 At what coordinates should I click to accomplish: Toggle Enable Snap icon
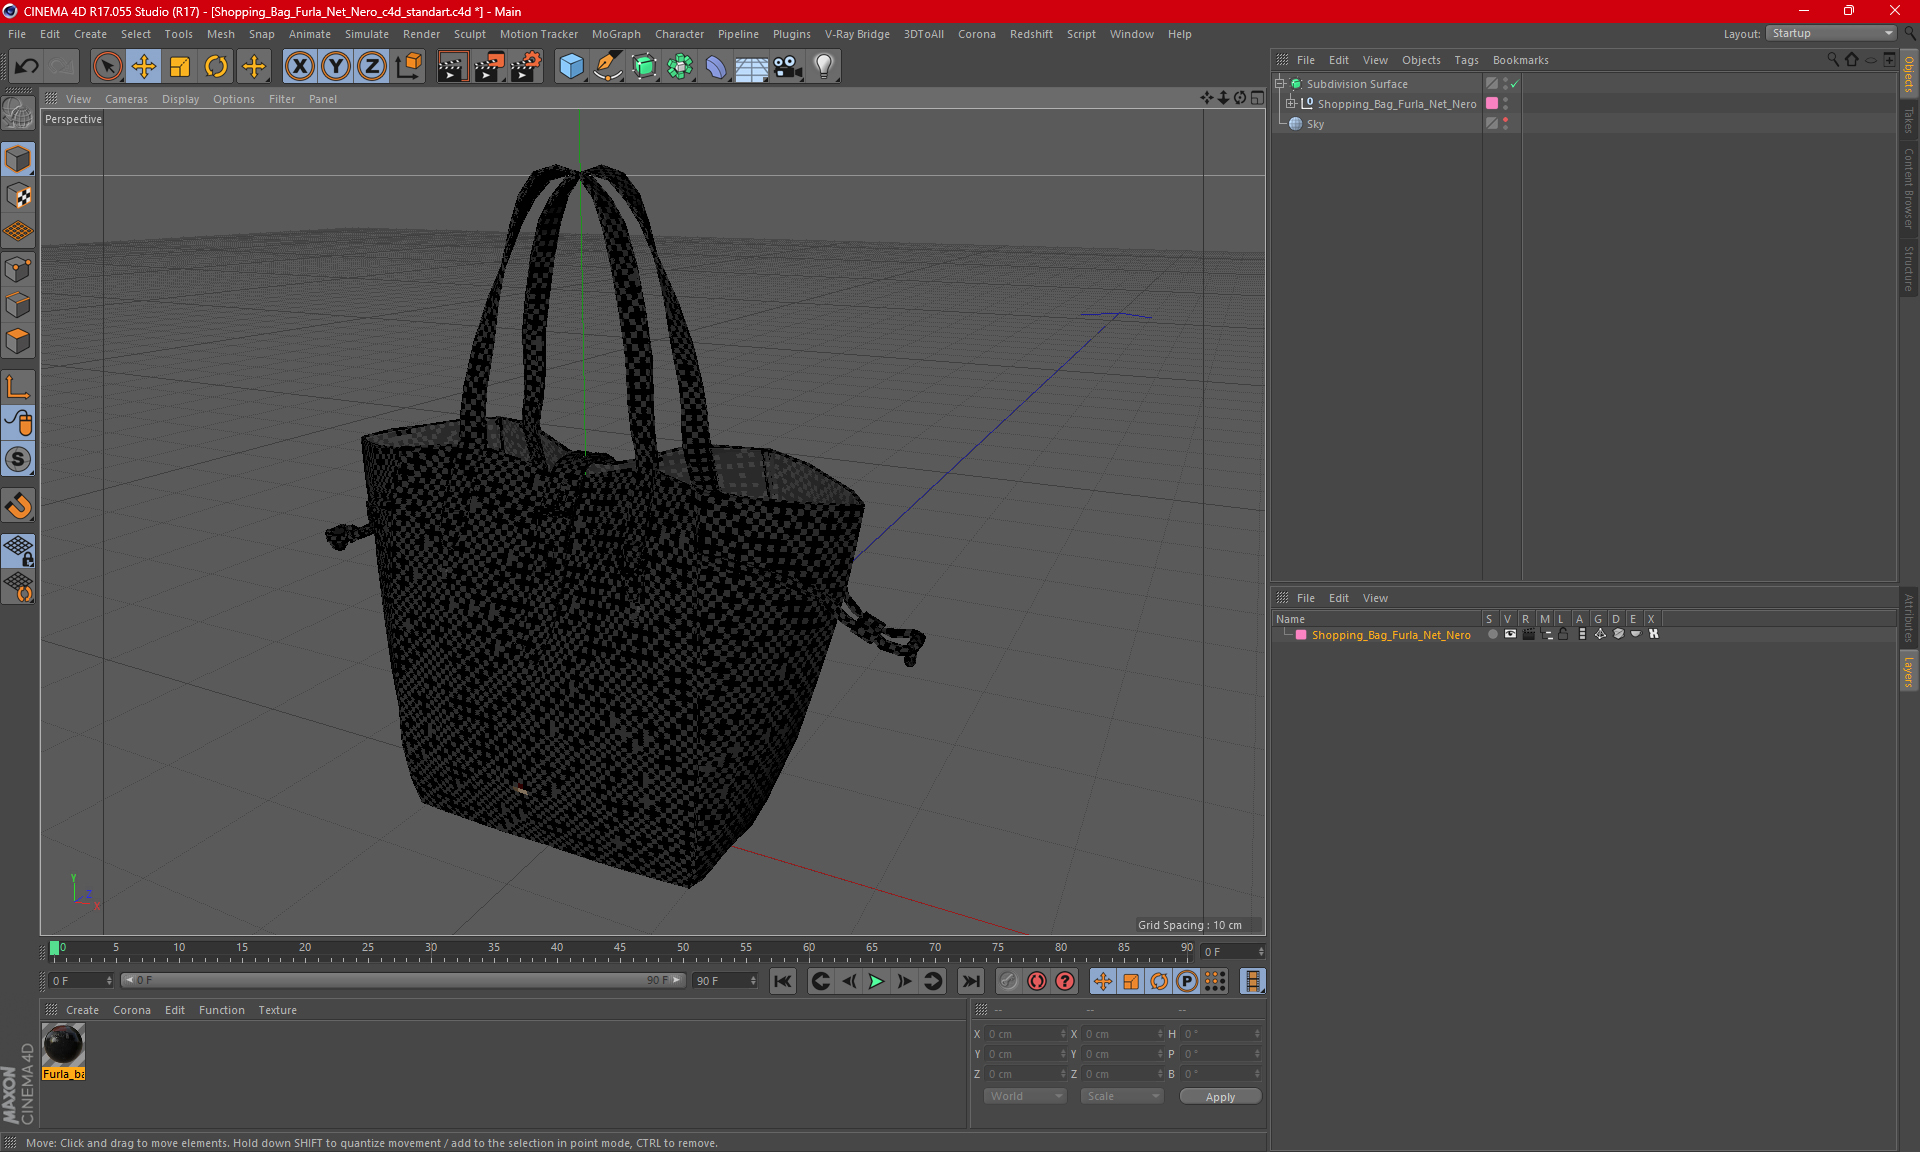click(18, 506)
